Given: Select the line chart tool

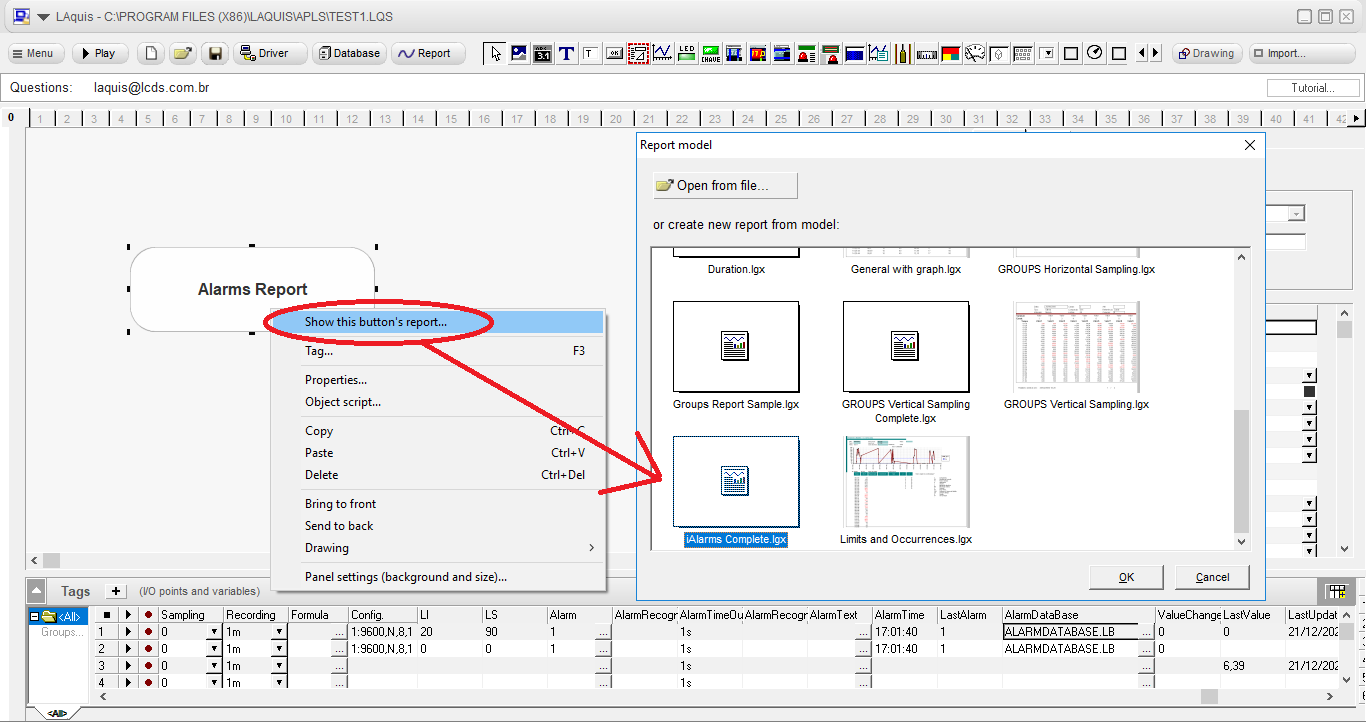Looking at the screenshot, I should point(662,53).
